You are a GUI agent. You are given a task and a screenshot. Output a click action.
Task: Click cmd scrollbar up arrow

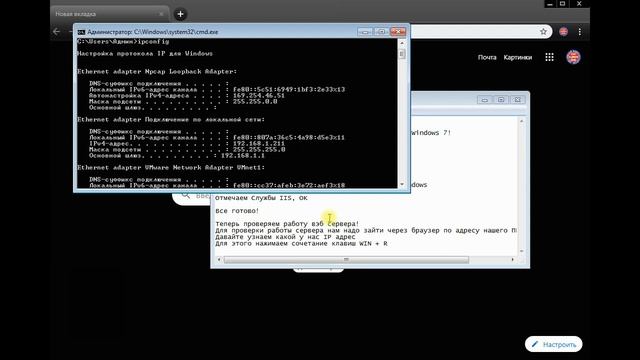pos(402,43)
